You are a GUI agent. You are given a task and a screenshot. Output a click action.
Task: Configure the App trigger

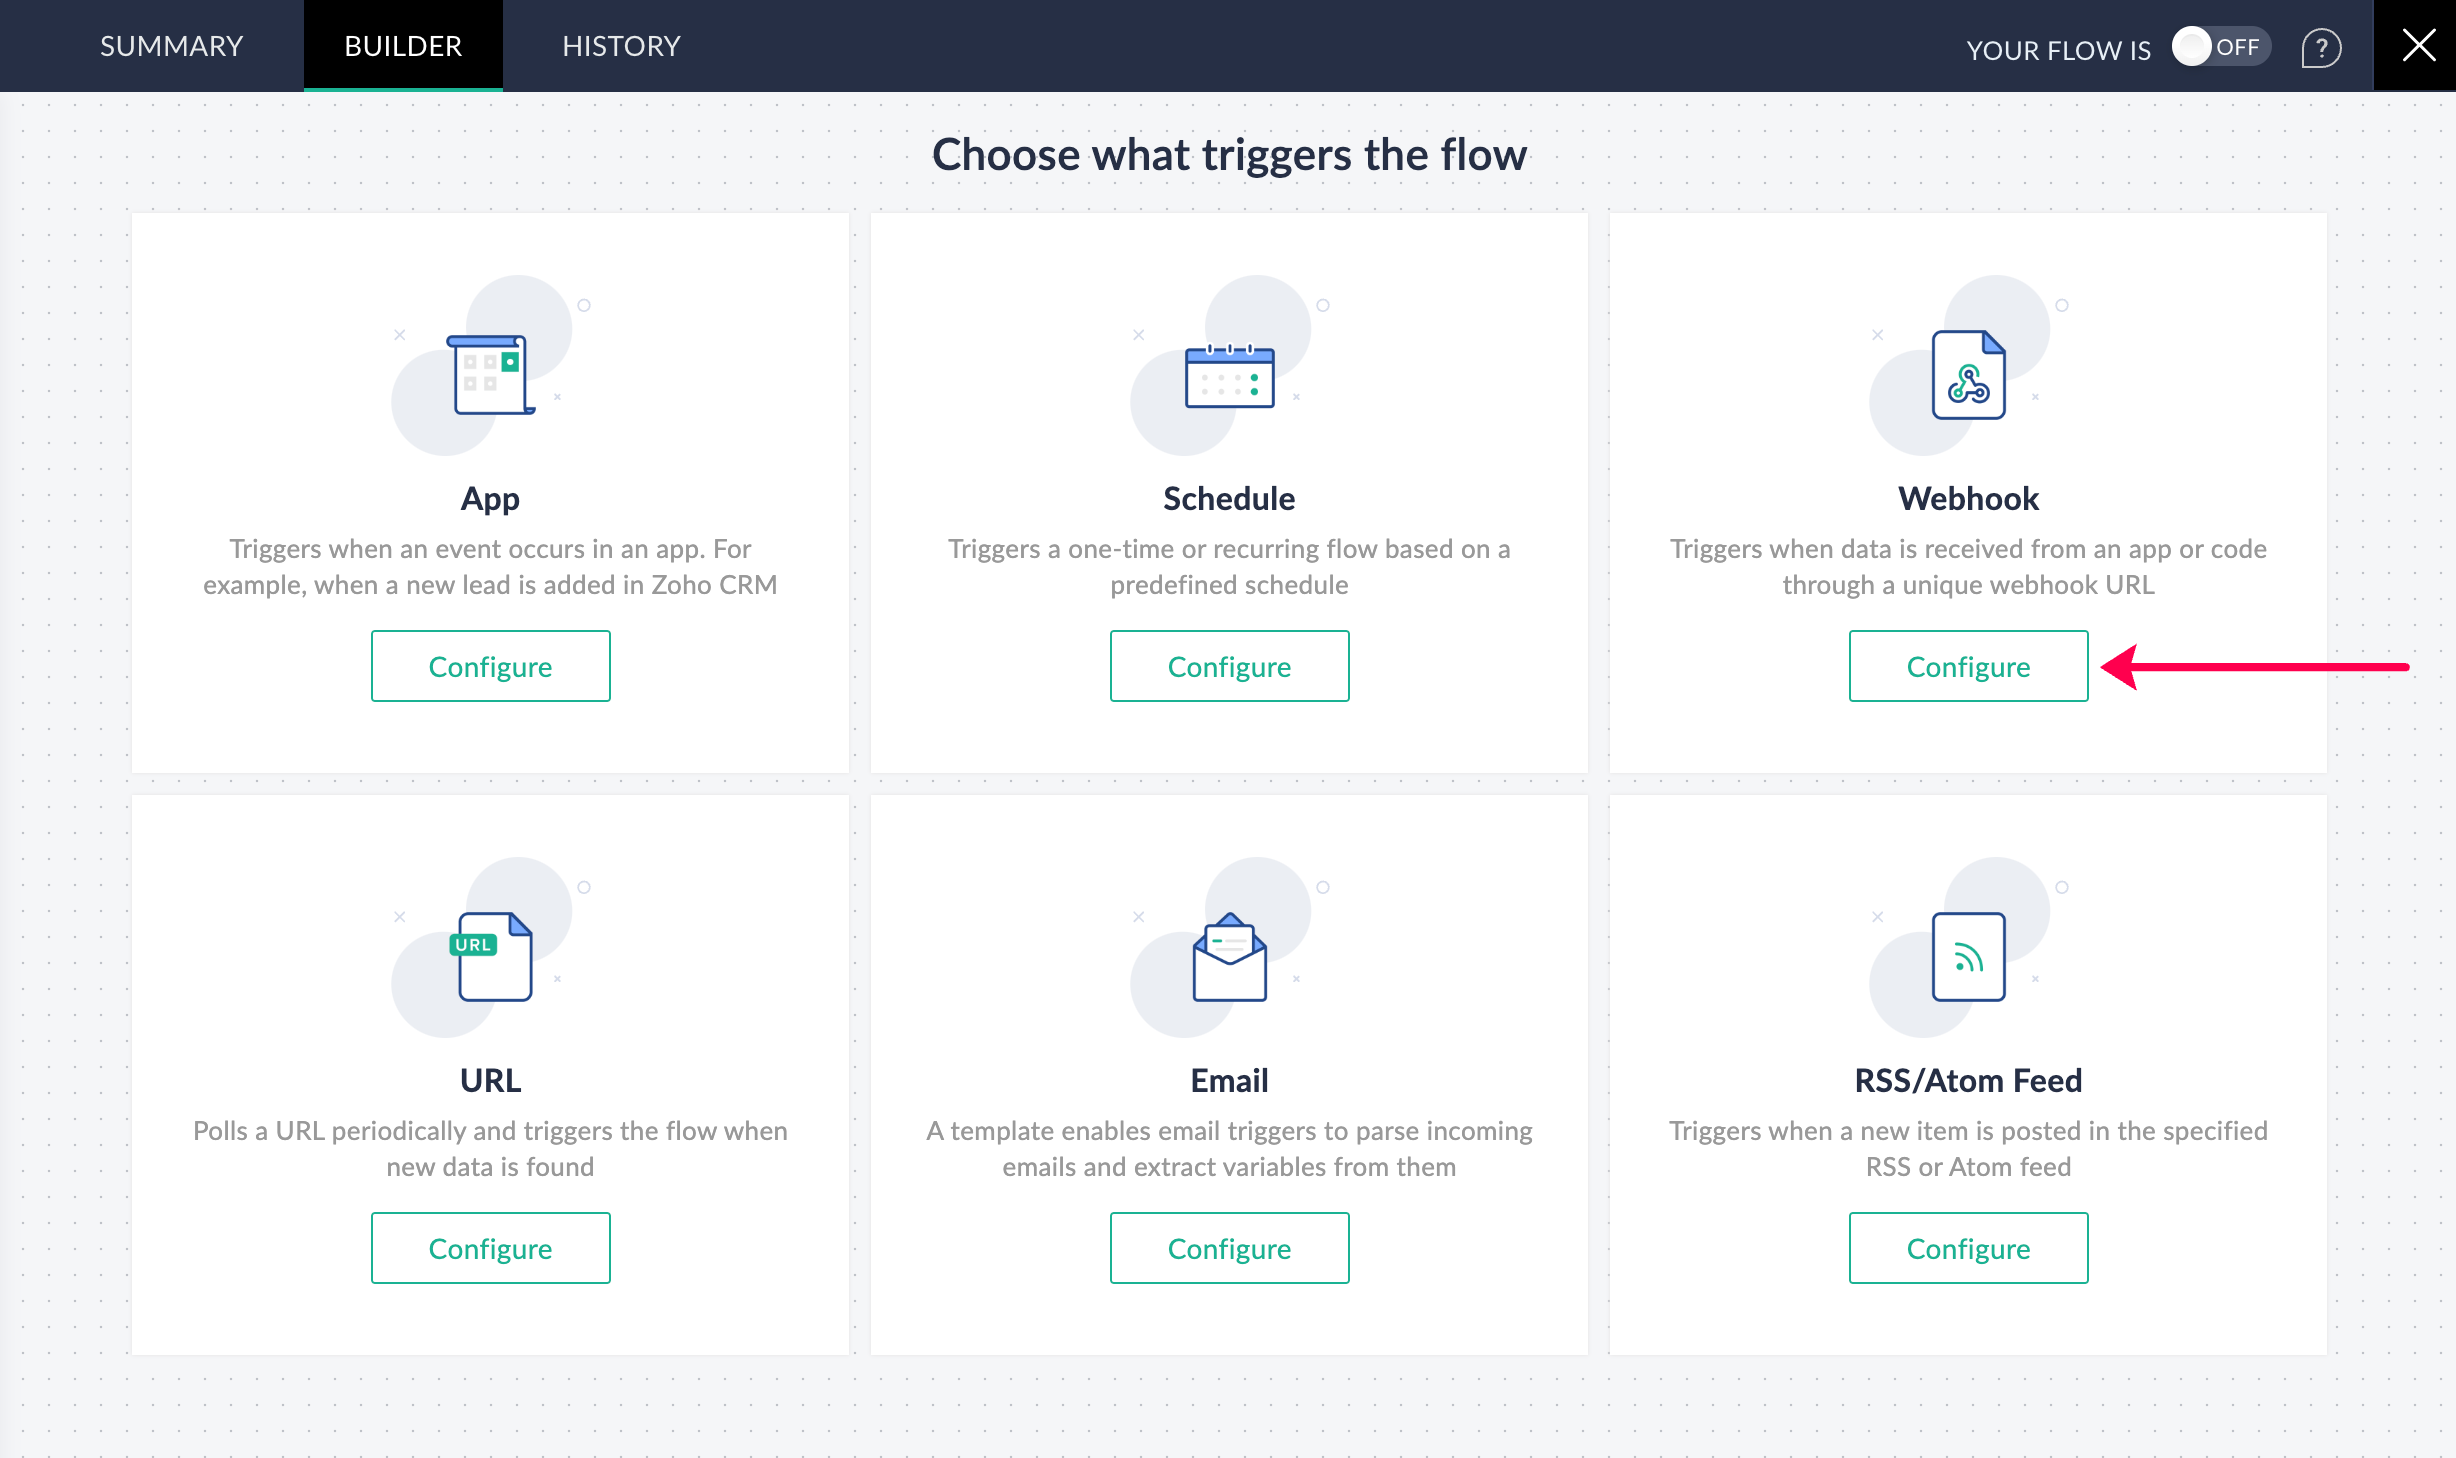coord(490,666)
